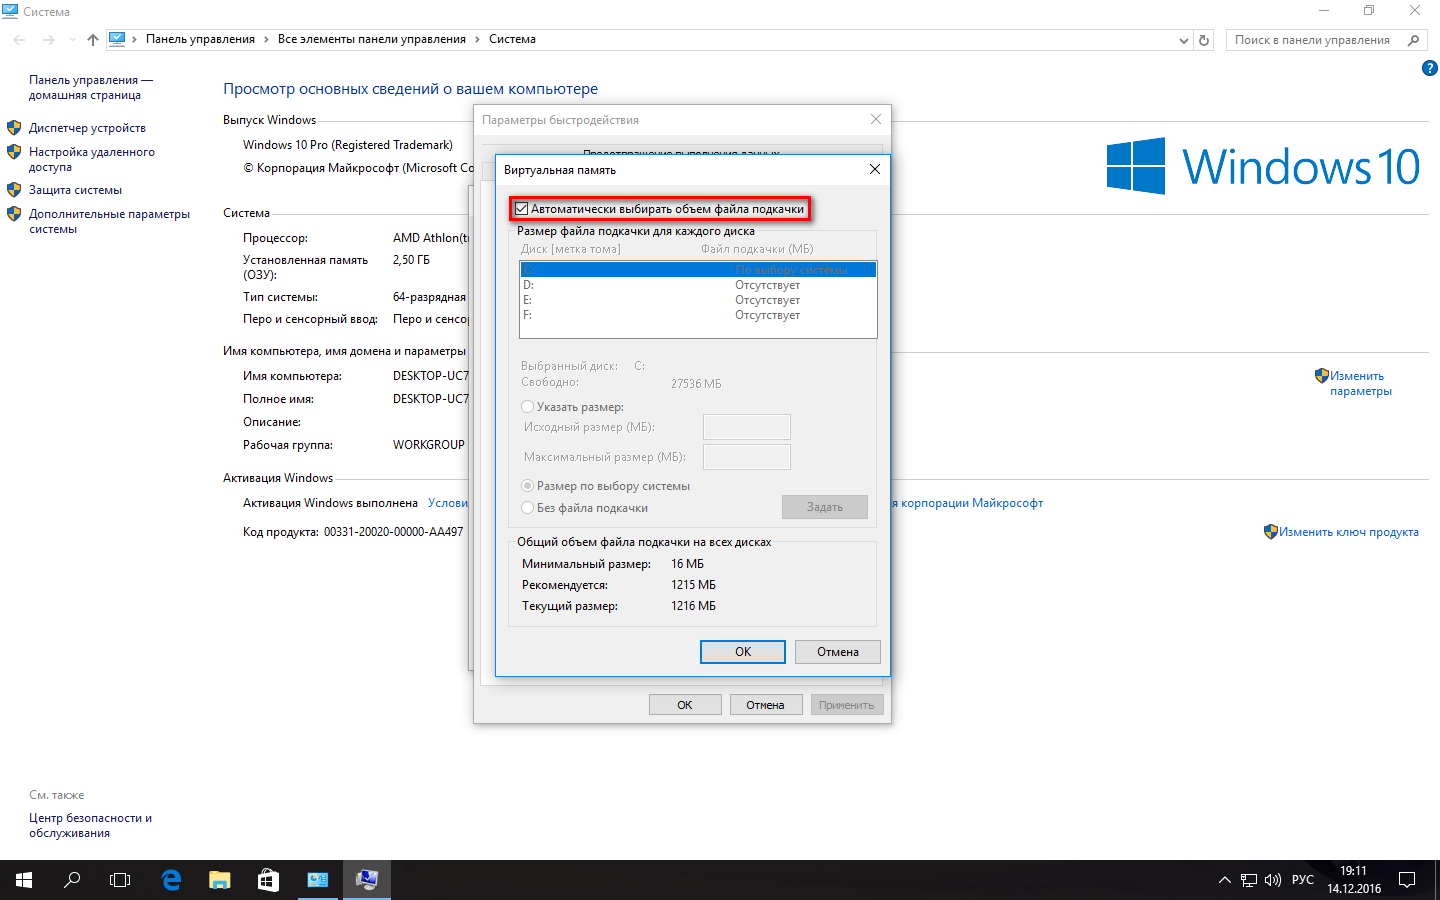
Task: Click the Максимальный размер (МБ) field
Action: click(747, 457)
